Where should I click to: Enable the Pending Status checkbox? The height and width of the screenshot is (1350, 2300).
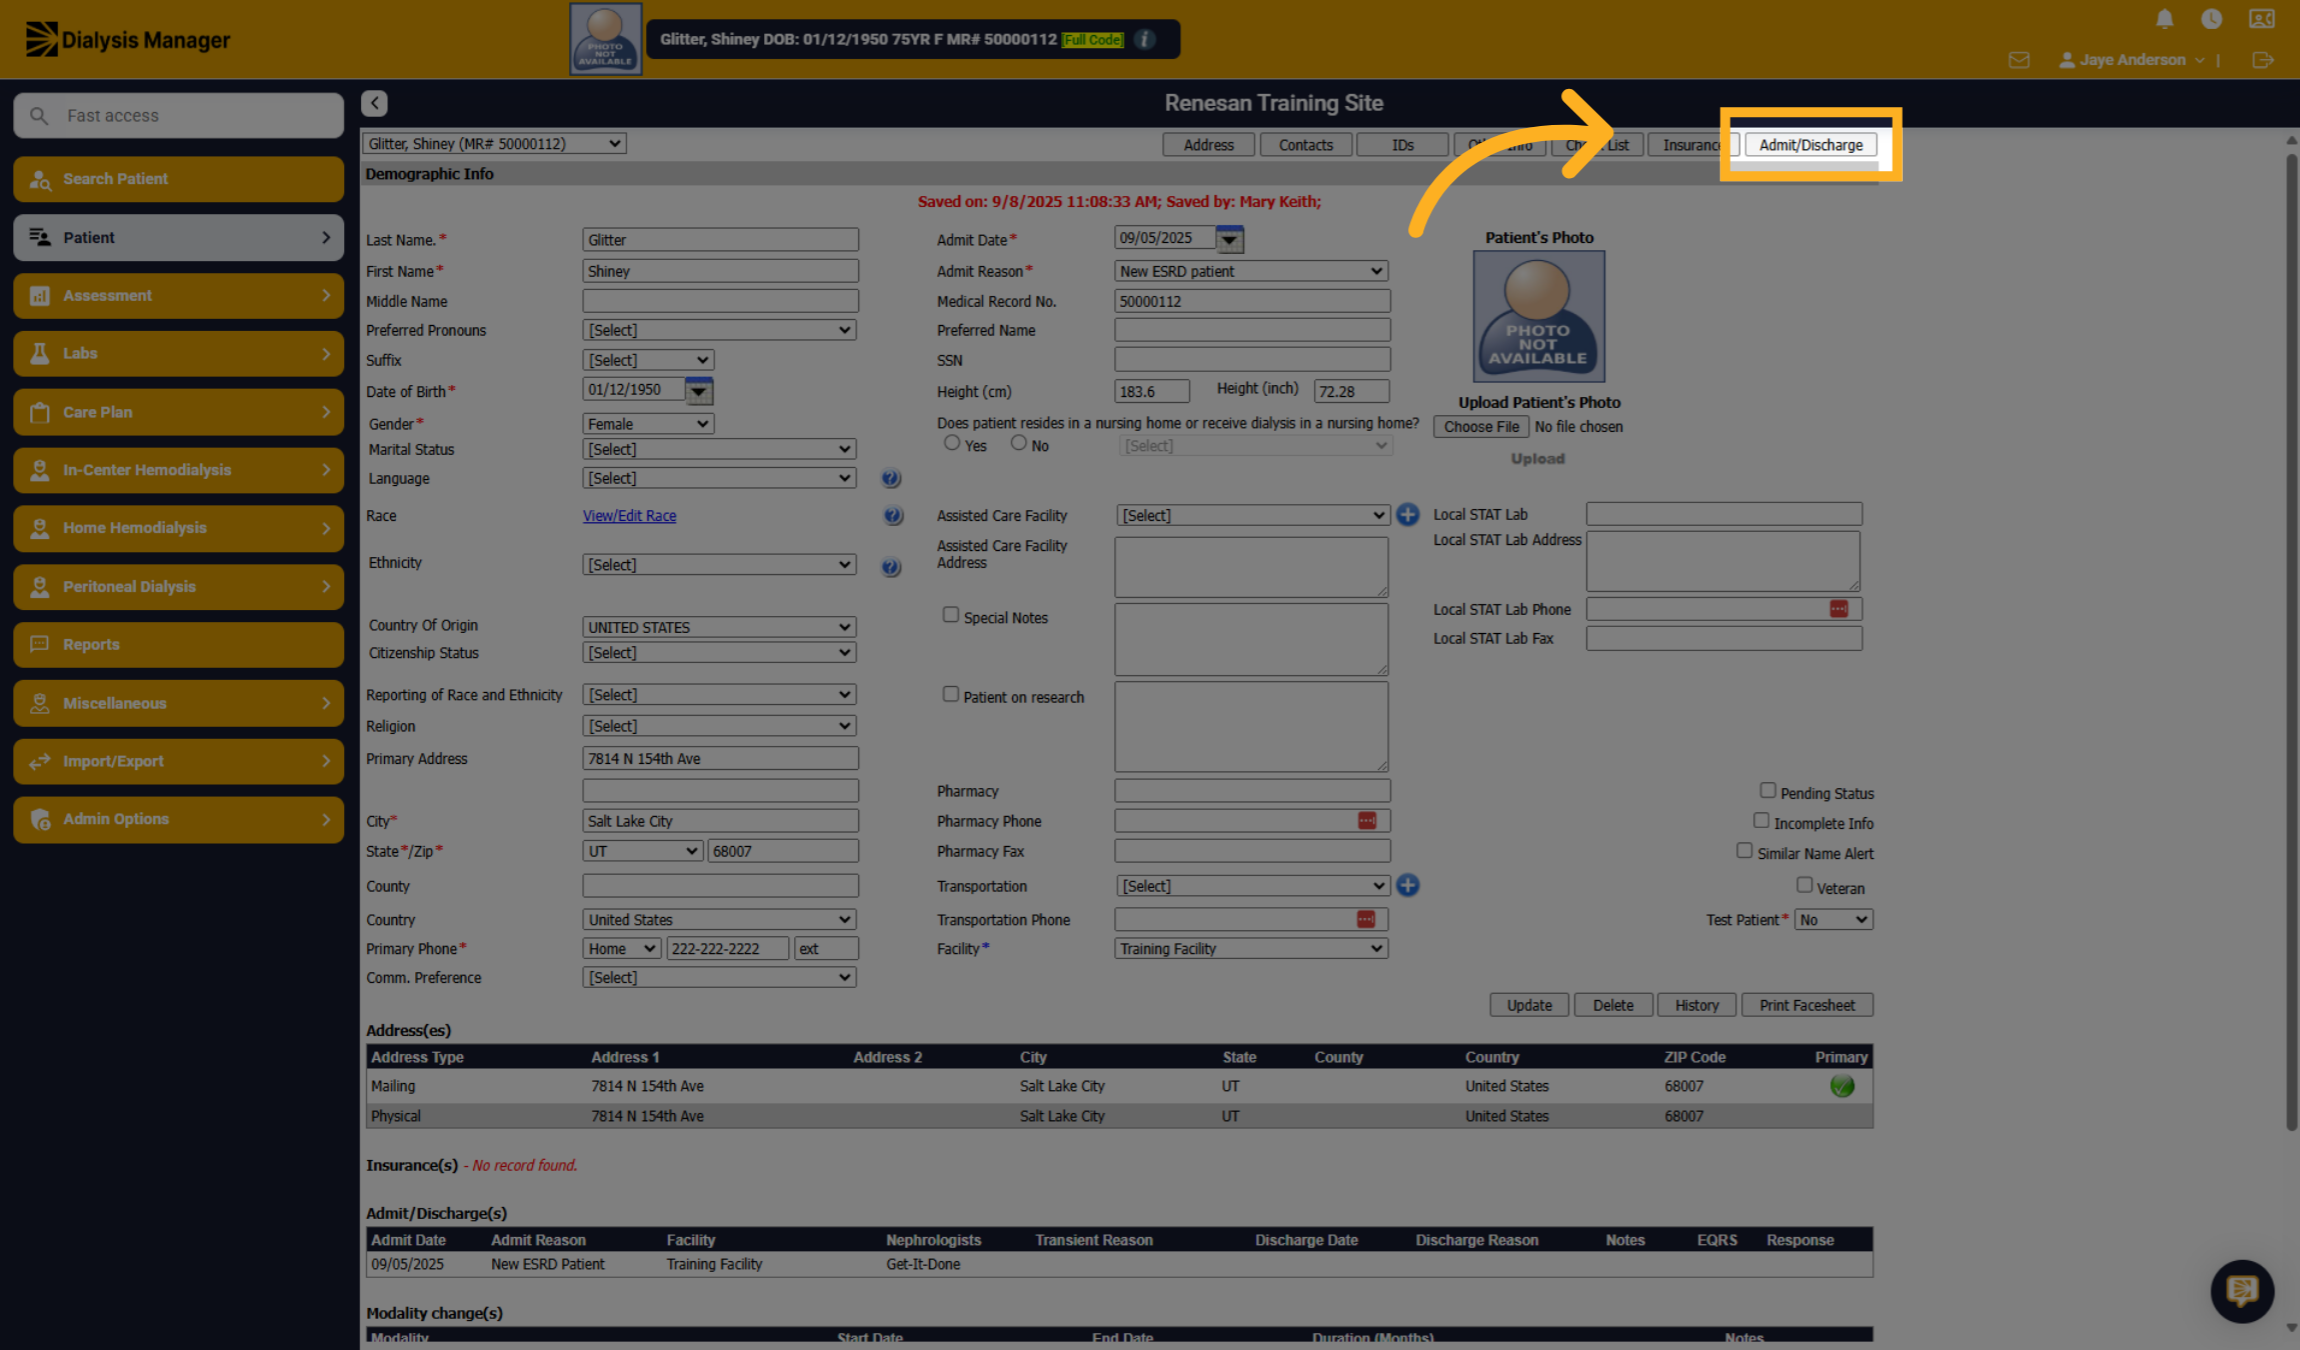pos(1767,791)
